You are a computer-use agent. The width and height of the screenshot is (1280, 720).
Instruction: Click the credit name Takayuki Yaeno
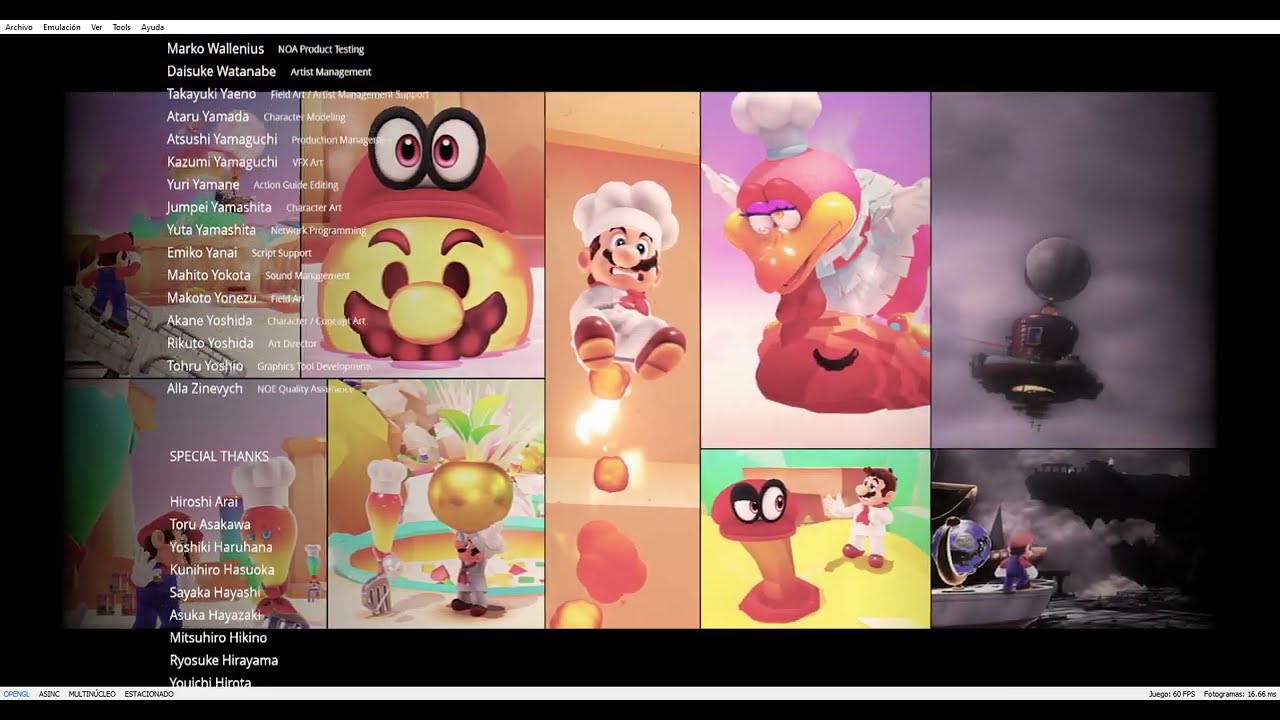click(x=211, y=94)
